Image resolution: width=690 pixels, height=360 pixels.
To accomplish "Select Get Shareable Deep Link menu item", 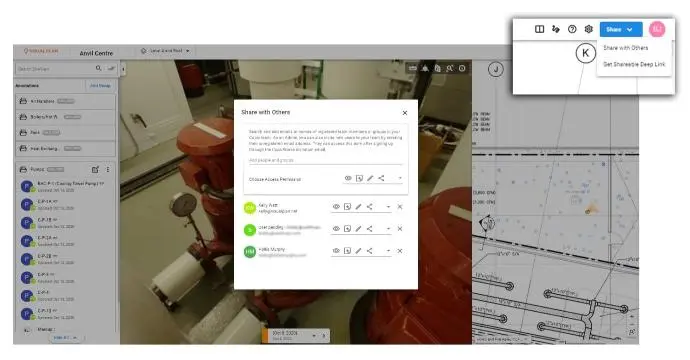I will 634,64.
